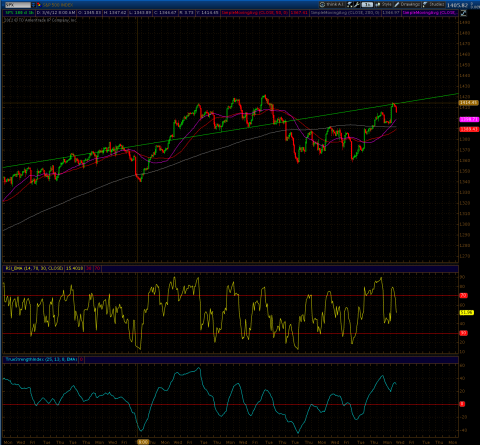The height and width of the screenshot is (445, 480).
Task: Select the RSI_EMA study header label
Action: tap(34, 268)
